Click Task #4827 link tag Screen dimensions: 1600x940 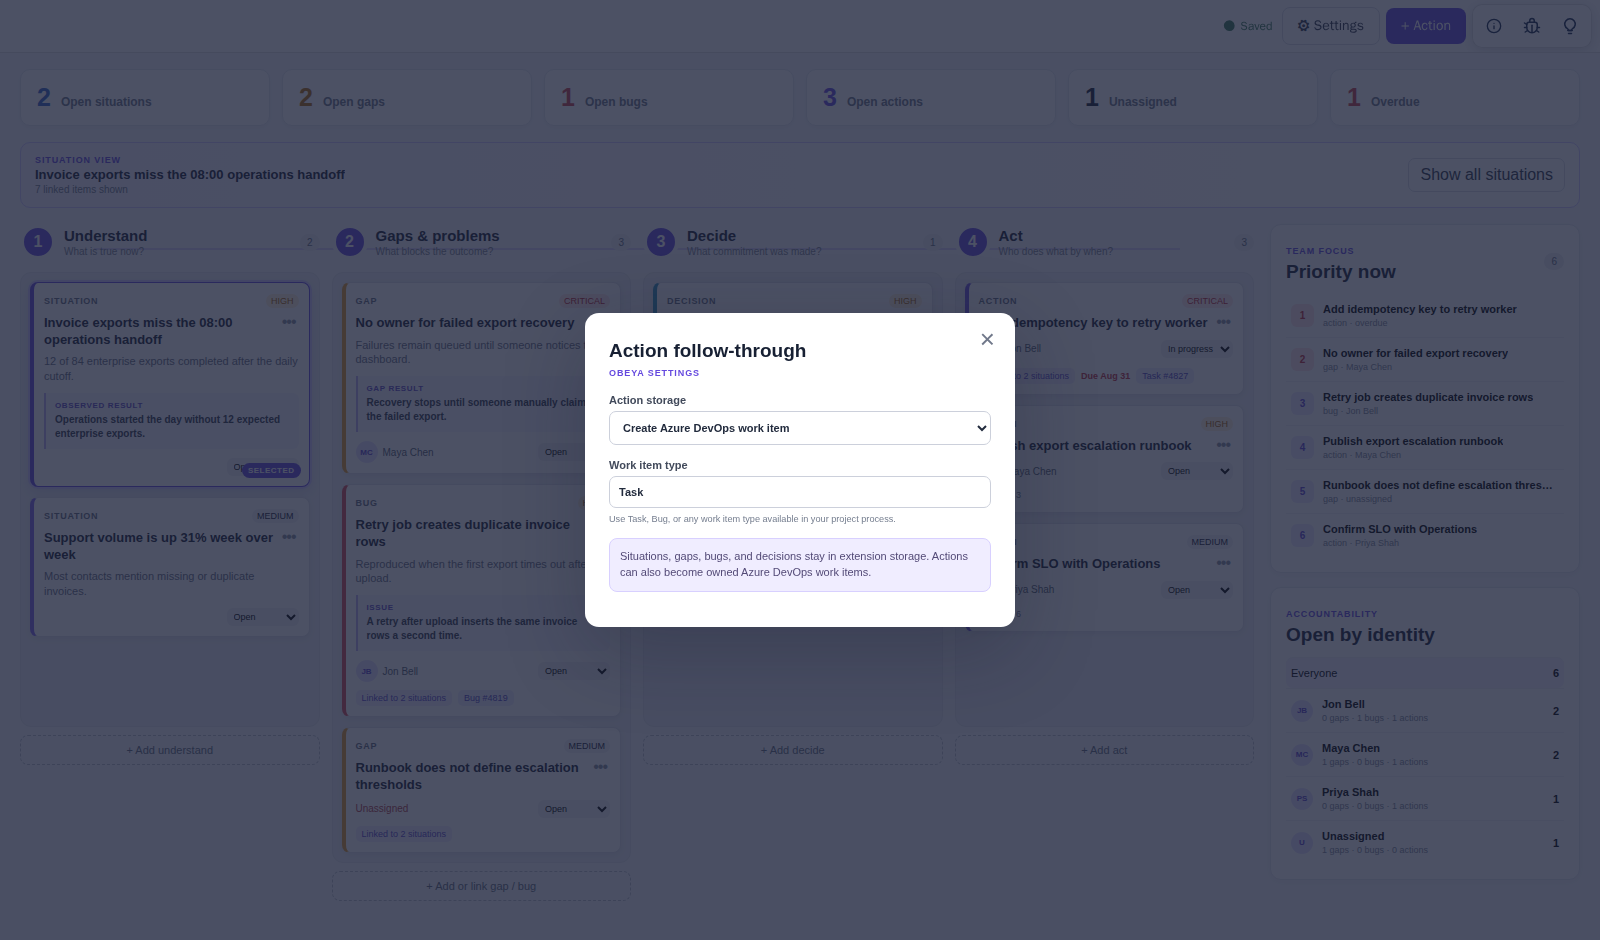point(1165,376)
